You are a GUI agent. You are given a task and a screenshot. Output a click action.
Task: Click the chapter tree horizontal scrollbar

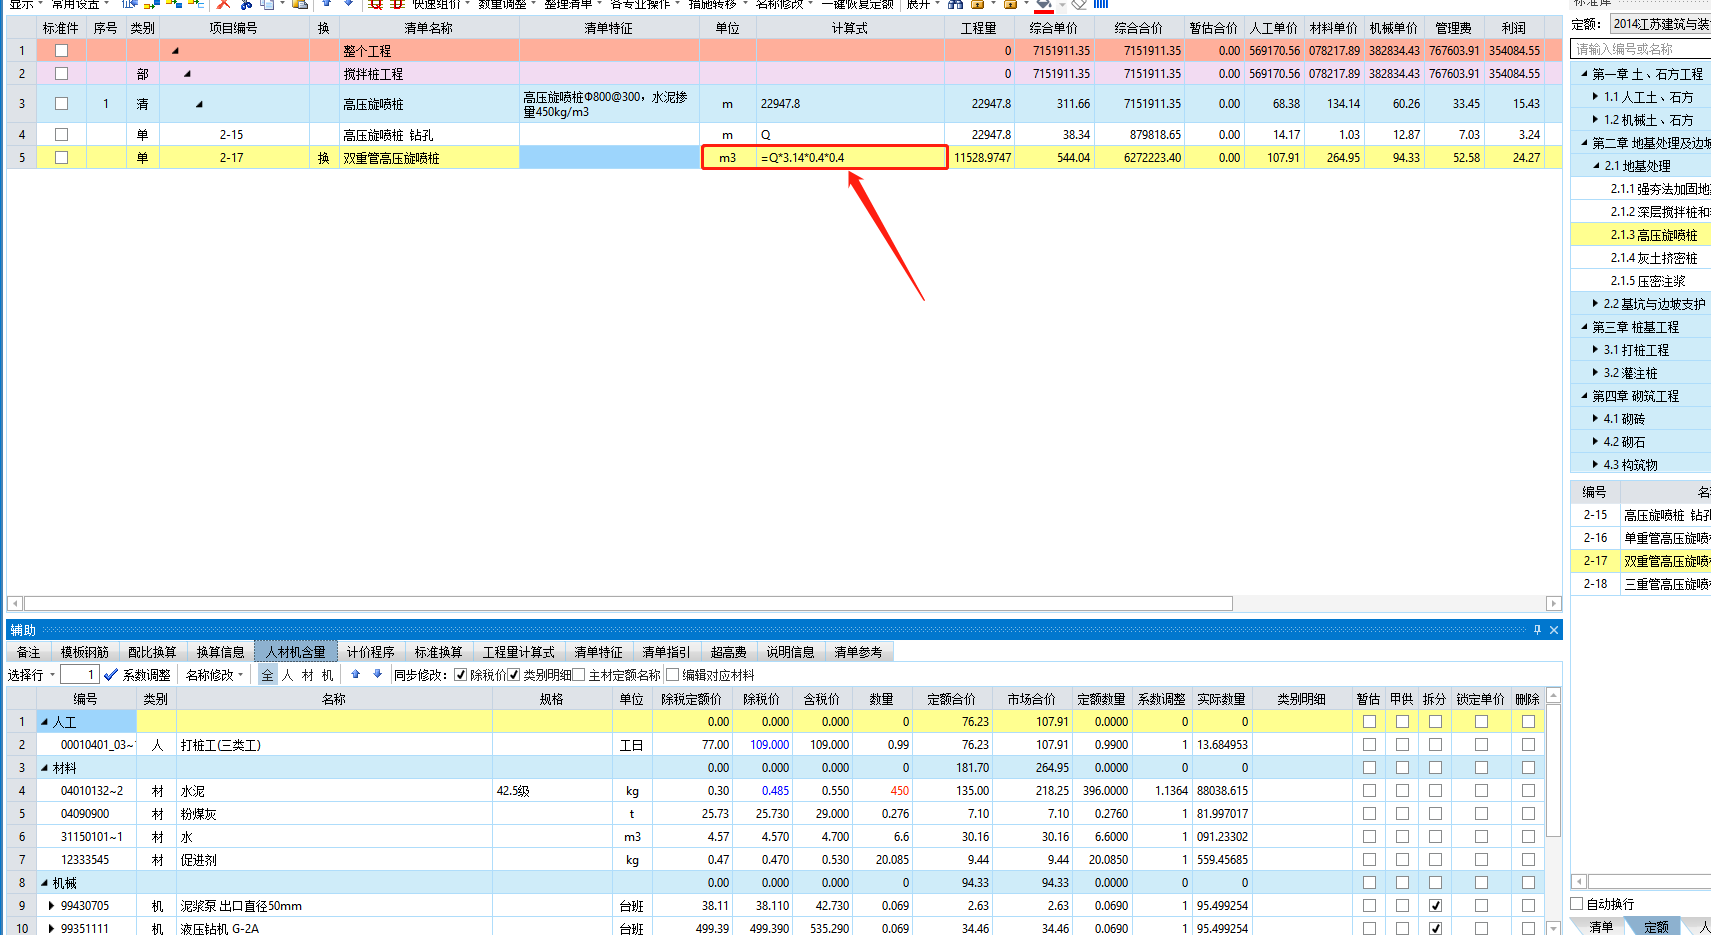(x=1647, y=881)
